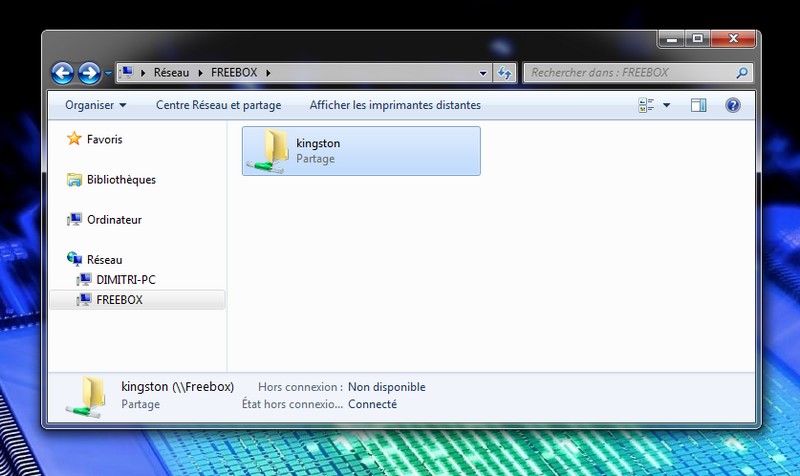The width and height of the screenshot is (800, 476).
Task: Select Bibliothèques in the navigation pane
Action: pos(121,180)
